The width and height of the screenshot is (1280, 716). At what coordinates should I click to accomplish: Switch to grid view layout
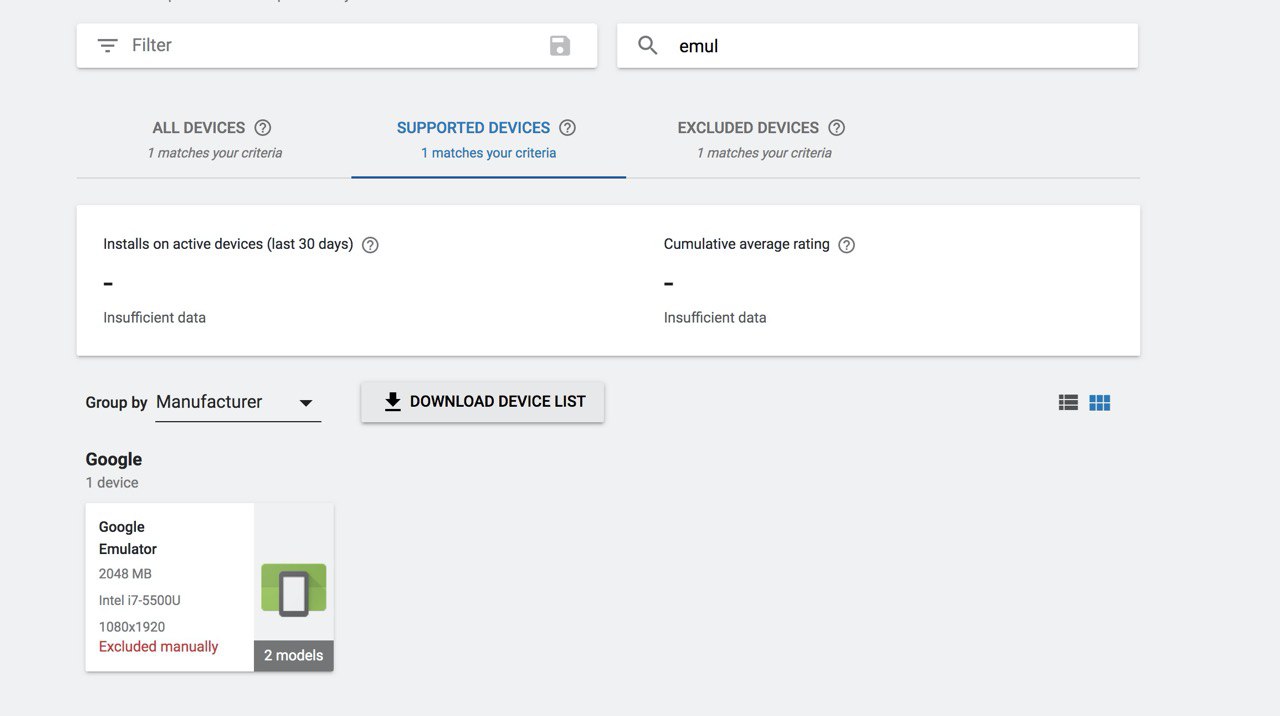[x=1100, y=403]
